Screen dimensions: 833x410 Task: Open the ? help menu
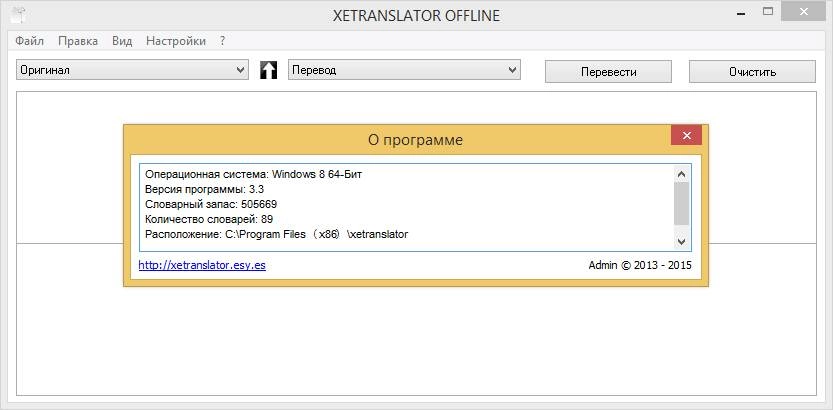click(223, 41)
